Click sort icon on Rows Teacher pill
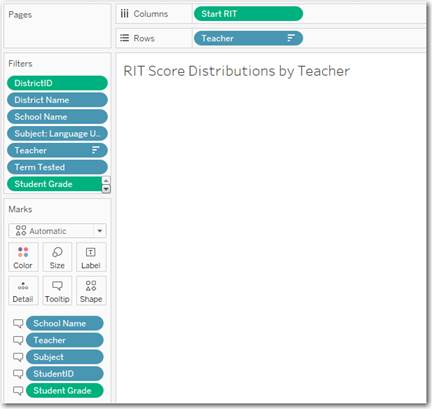The height and width of the screenshot is (409, 432). (291, 38)
